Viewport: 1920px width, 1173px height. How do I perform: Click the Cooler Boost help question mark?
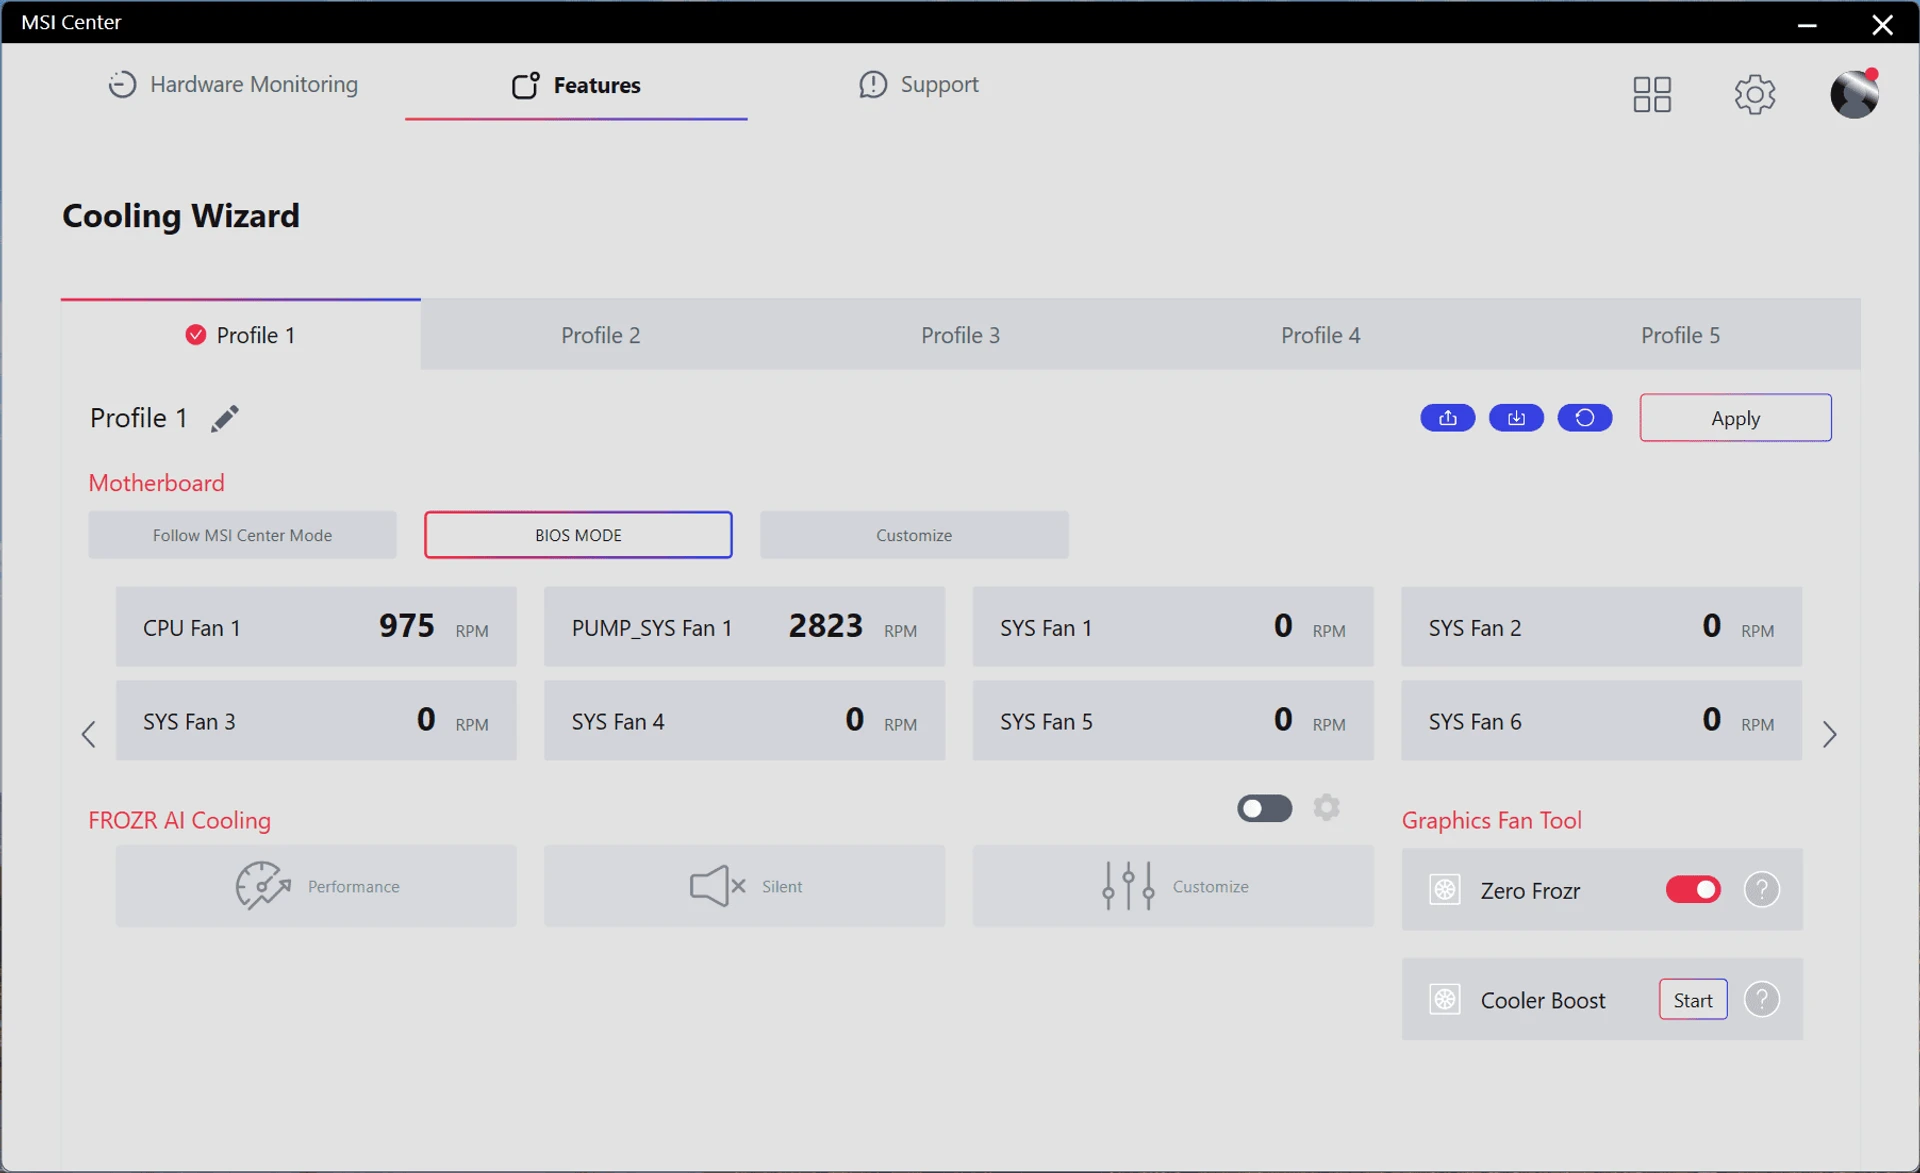[1762, 999]
